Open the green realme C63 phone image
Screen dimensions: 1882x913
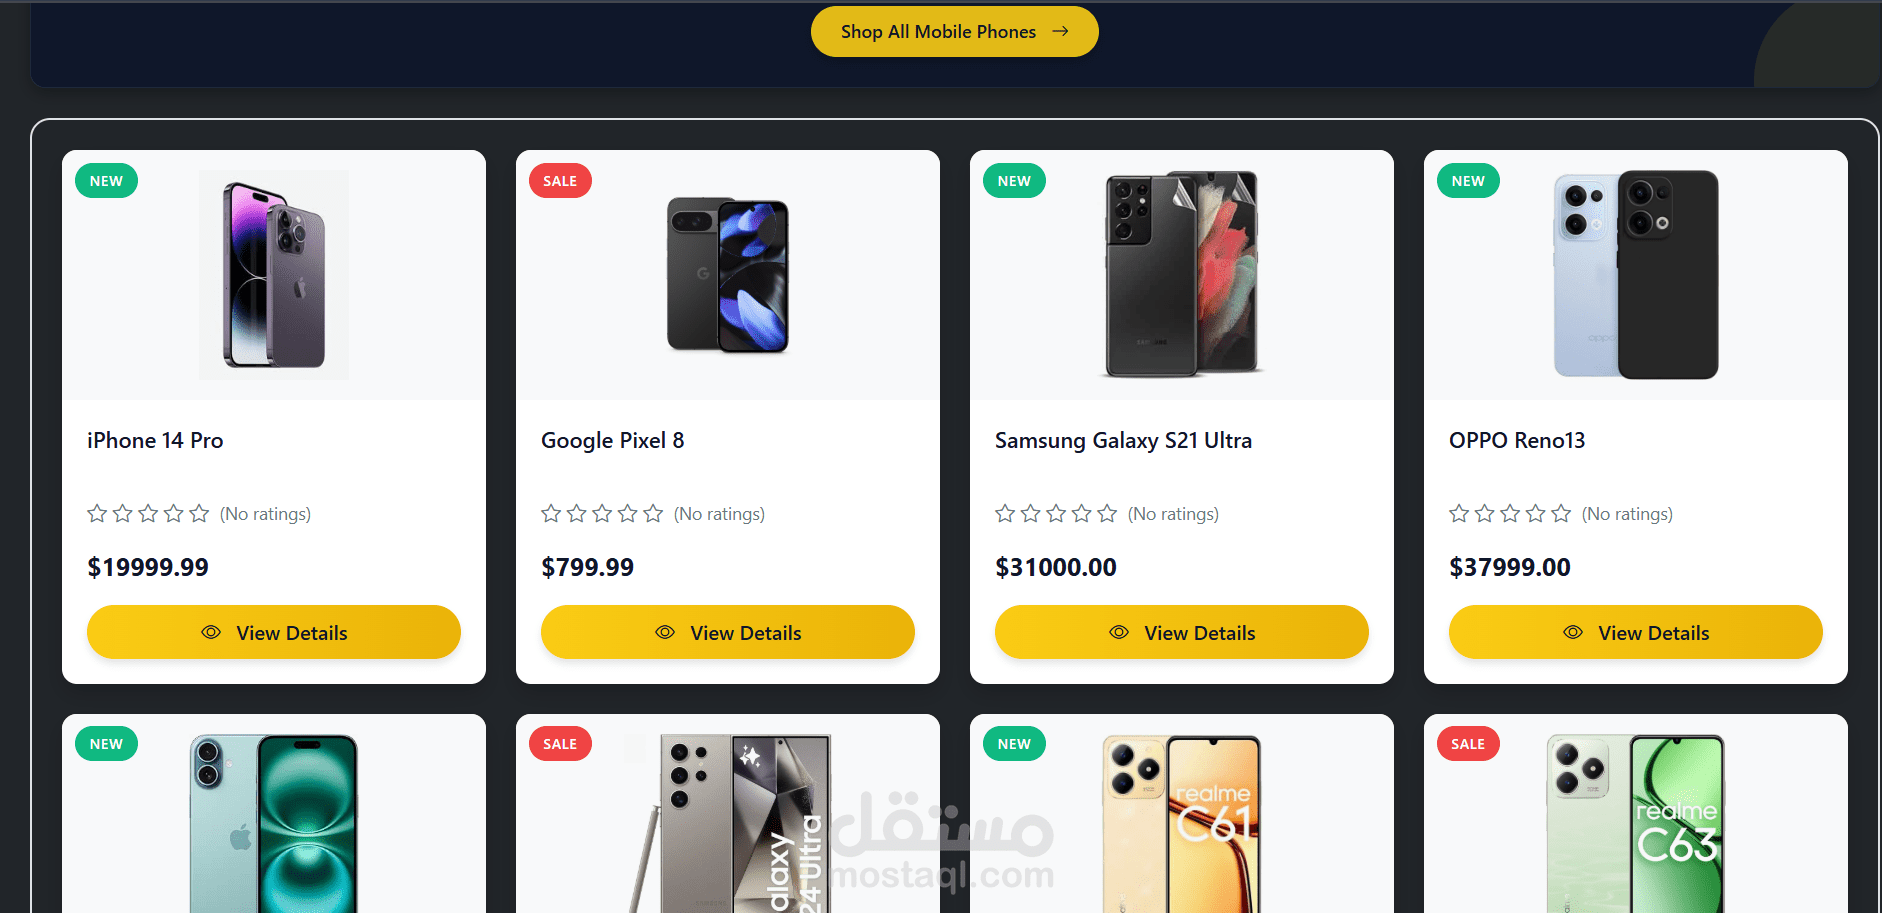1636,824
